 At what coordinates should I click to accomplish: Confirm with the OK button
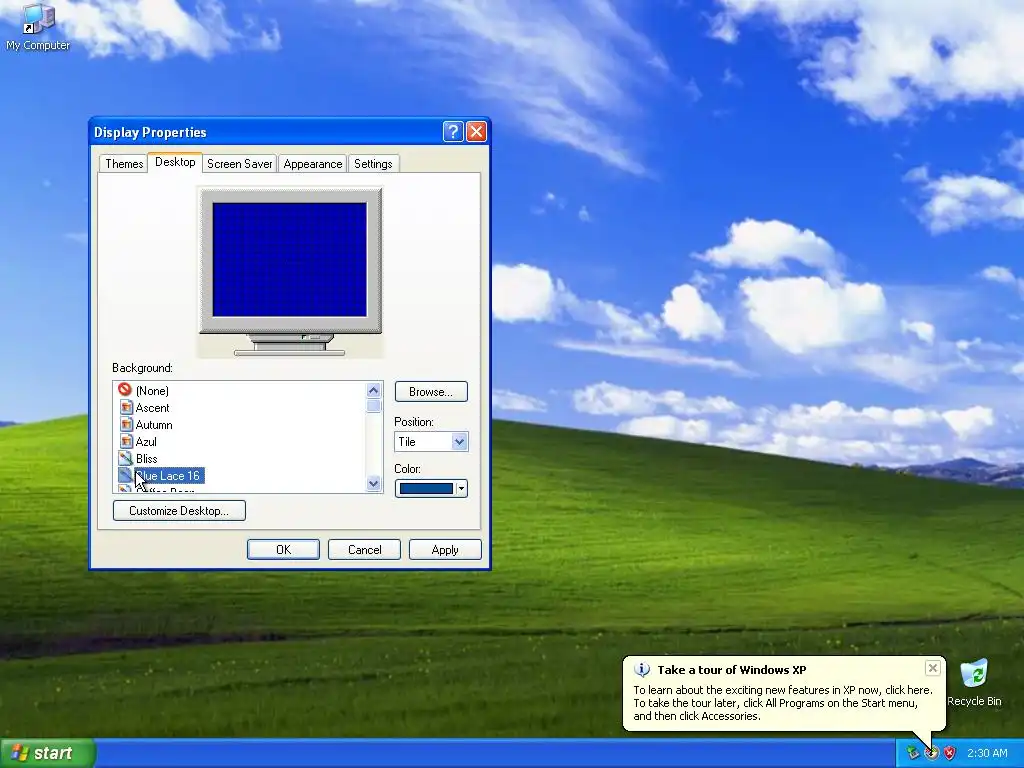tap(283, 550)
